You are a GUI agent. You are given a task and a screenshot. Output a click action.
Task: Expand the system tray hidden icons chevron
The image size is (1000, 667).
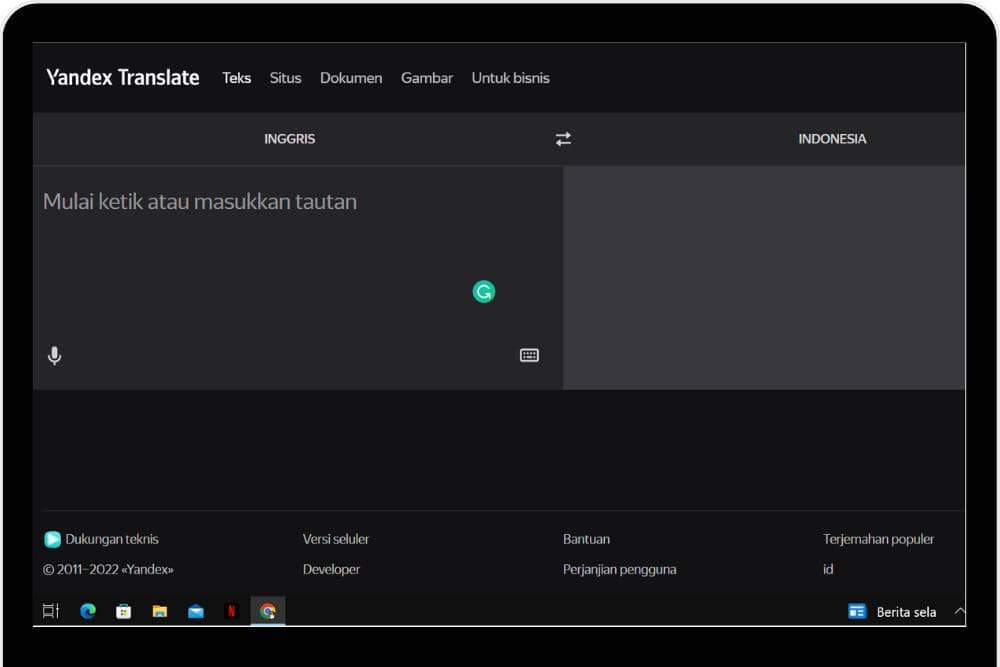[x=960, y=611]
